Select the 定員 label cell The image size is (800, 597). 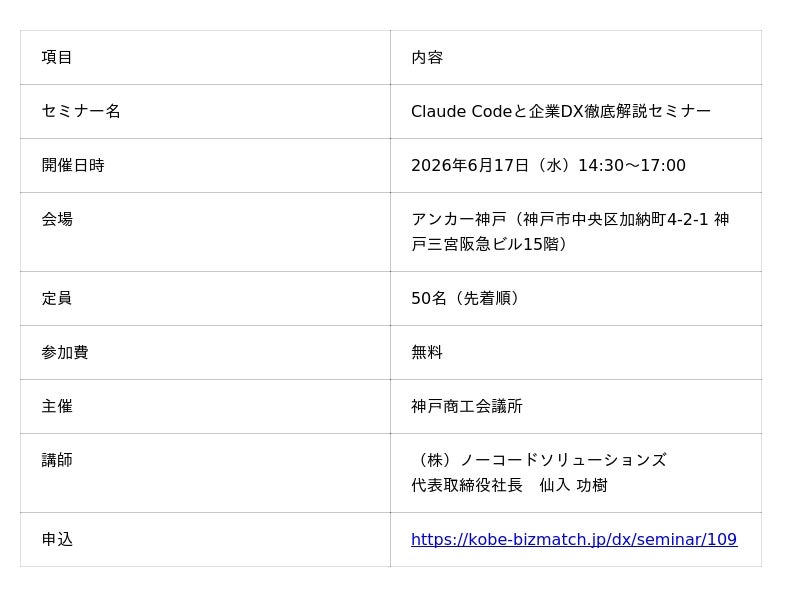(x=57, y=299)
